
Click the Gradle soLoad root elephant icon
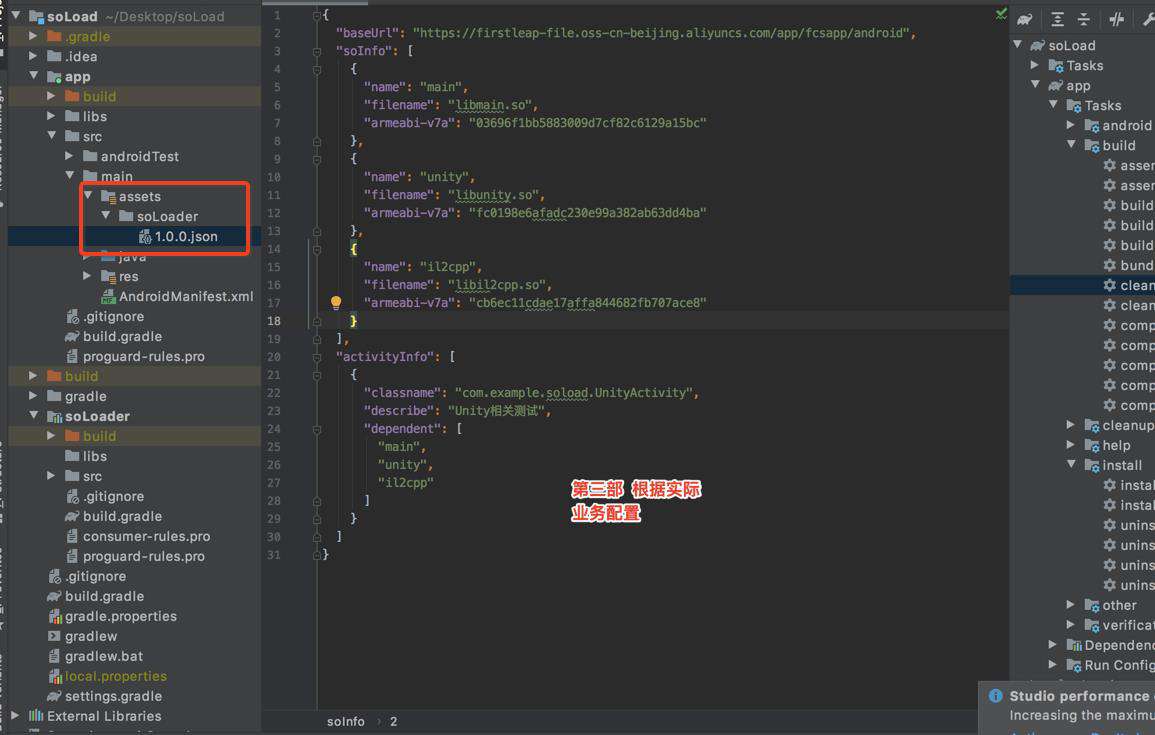(1037, 46)
